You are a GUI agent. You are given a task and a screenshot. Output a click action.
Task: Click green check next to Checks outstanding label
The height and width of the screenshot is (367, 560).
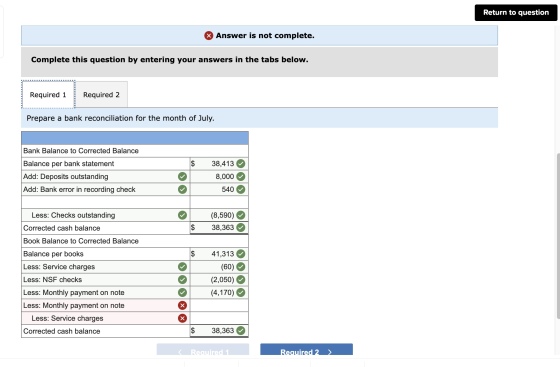tap(182, 215)
